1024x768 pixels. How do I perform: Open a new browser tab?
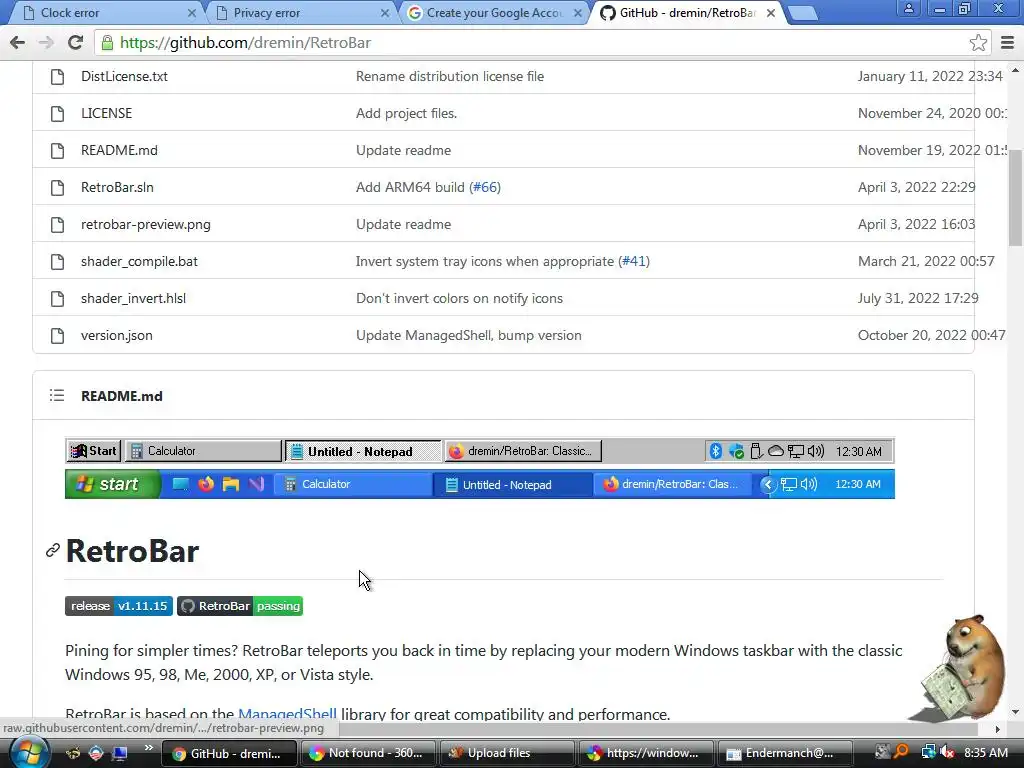802,13
